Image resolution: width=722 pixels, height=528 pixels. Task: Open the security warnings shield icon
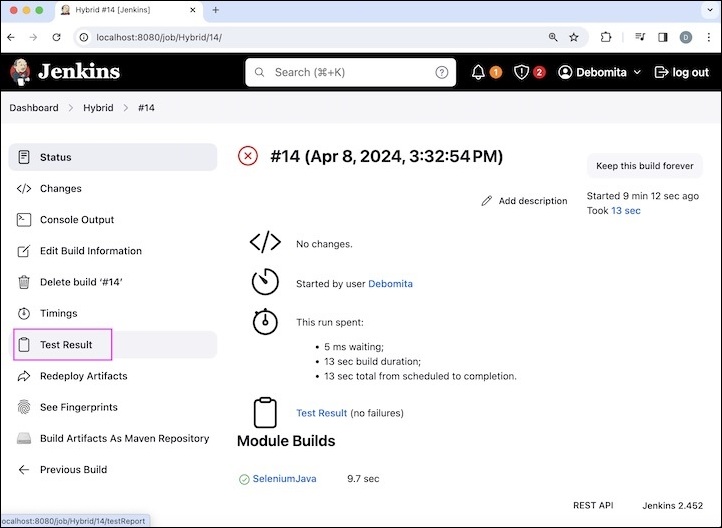coord(521,72)
